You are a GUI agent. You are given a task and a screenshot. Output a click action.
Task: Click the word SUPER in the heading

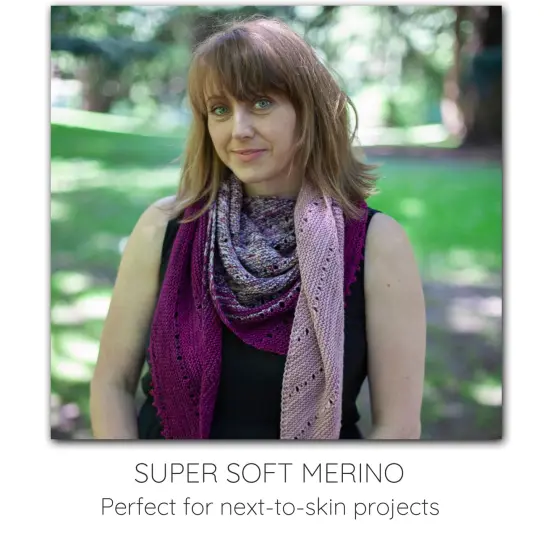[x=176, y=473]
